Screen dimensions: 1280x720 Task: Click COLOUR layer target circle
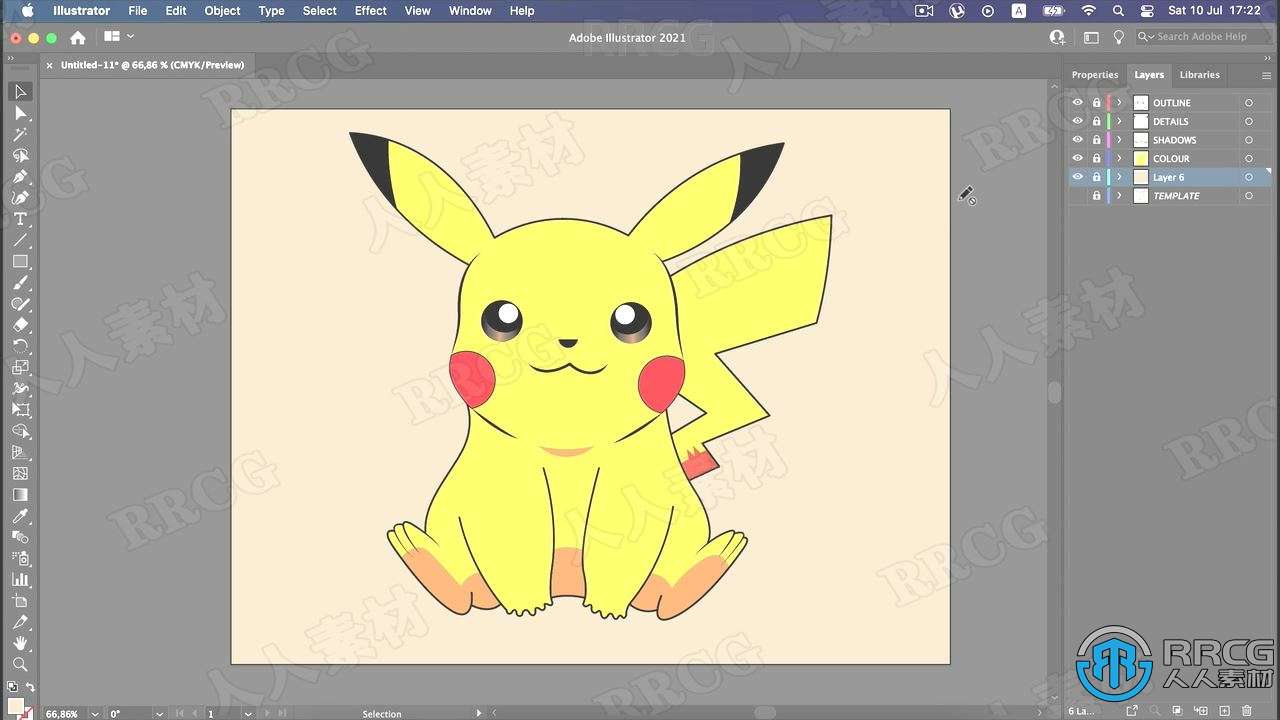[x=1248, y=158]
